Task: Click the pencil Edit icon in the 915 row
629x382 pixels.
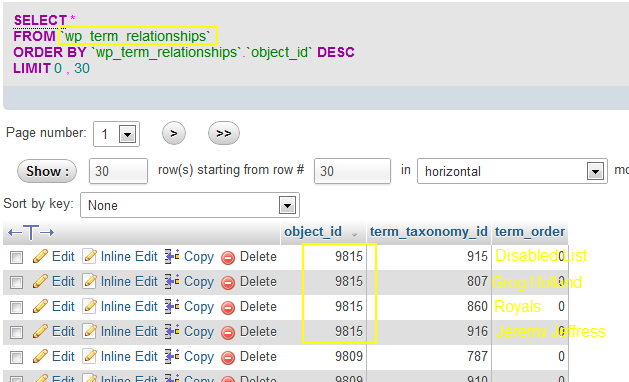Action: [40, 256]
